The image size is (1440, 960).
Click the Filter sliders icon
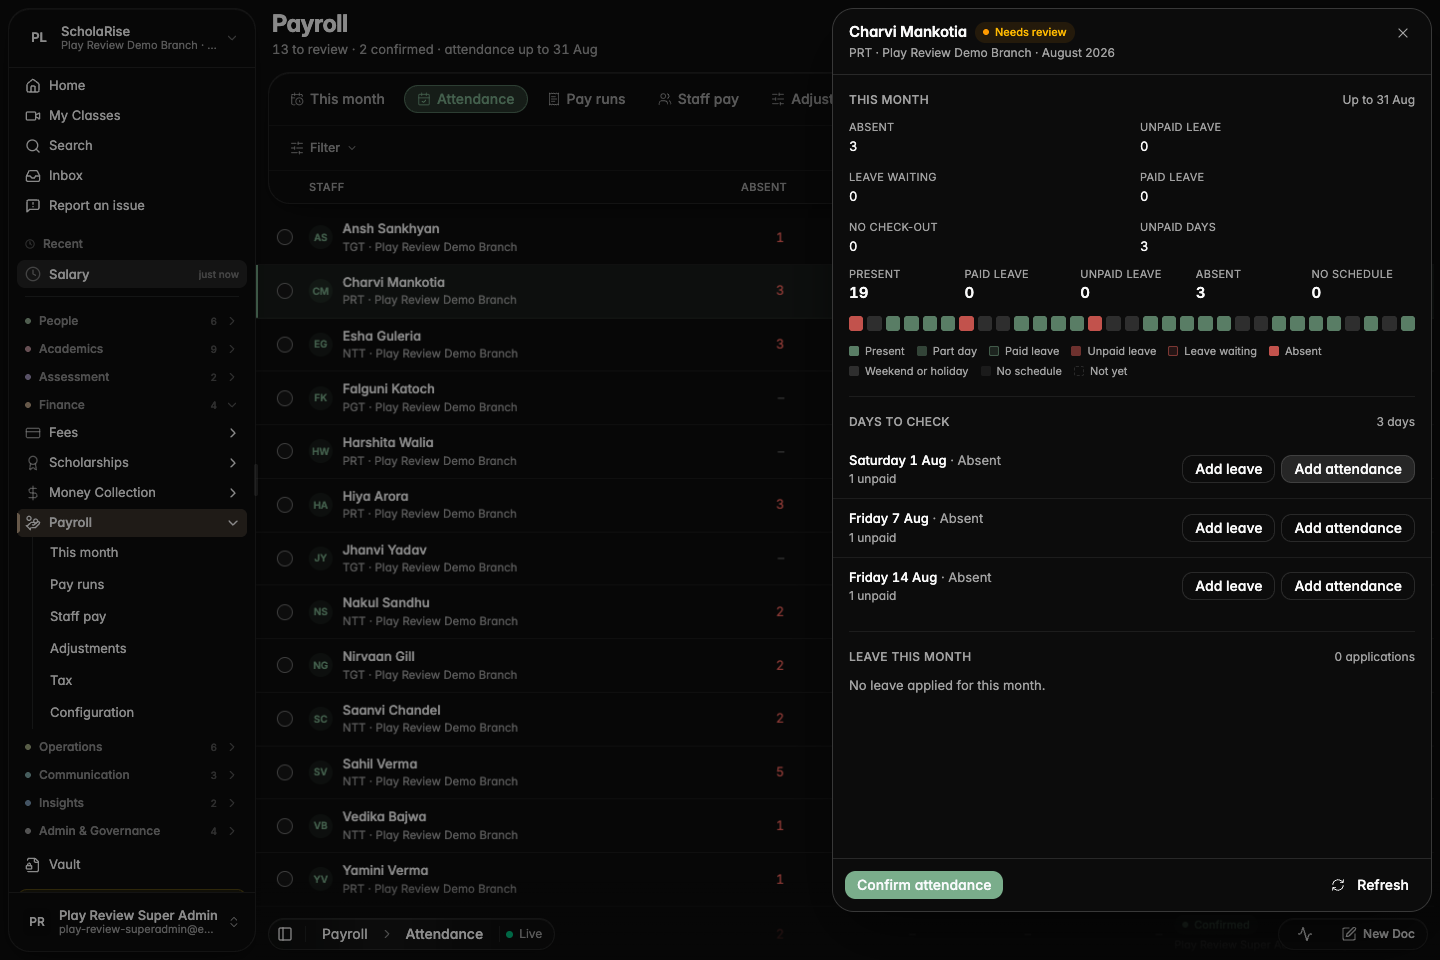pyautogui.click(x=297, y=148)
